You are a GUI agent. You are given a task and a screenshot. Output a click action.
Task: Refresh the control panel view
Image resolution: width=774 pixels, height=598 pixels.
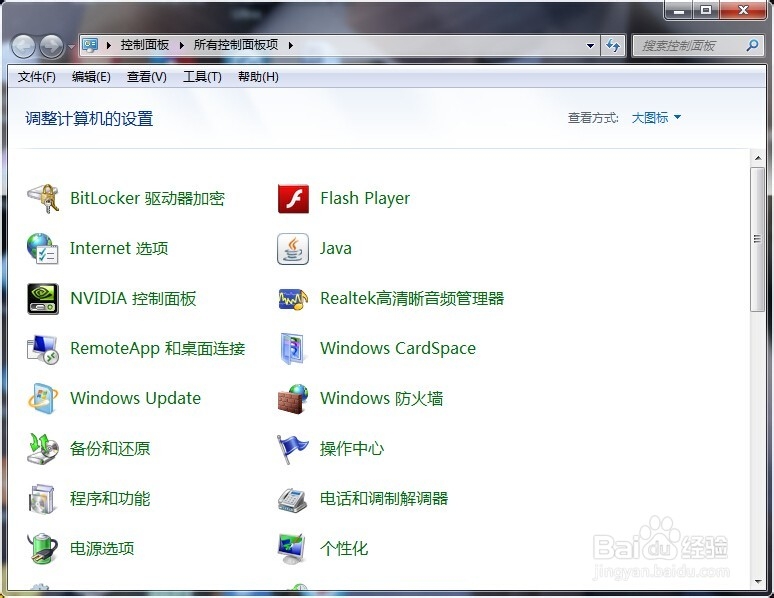tap(613, 46)
